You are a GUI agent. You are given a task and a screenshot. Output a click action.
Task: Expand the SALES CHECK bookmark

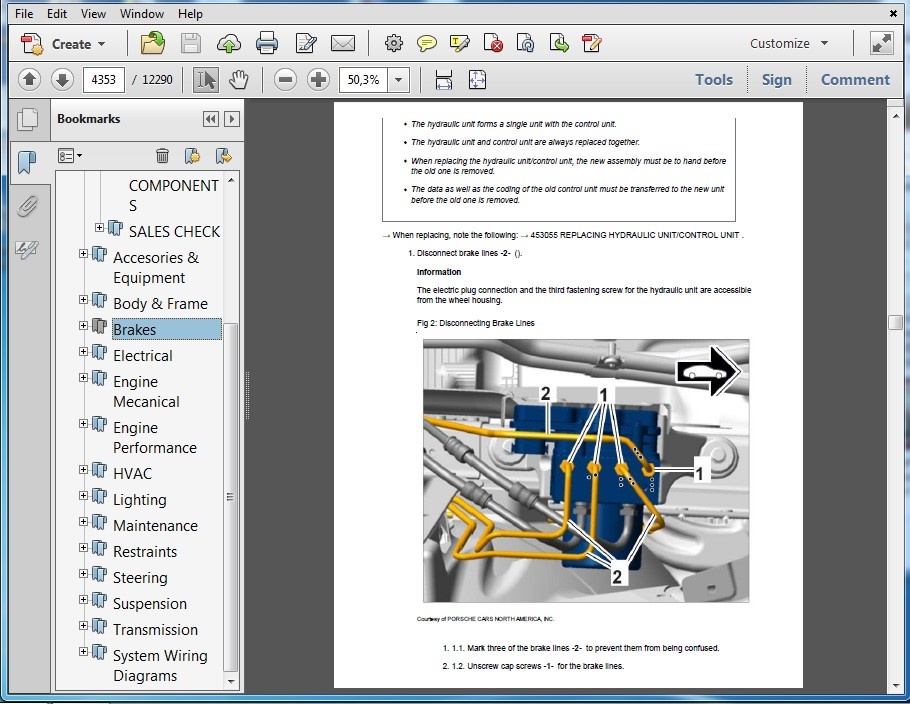pyautogui.click(x=99, y=228)
